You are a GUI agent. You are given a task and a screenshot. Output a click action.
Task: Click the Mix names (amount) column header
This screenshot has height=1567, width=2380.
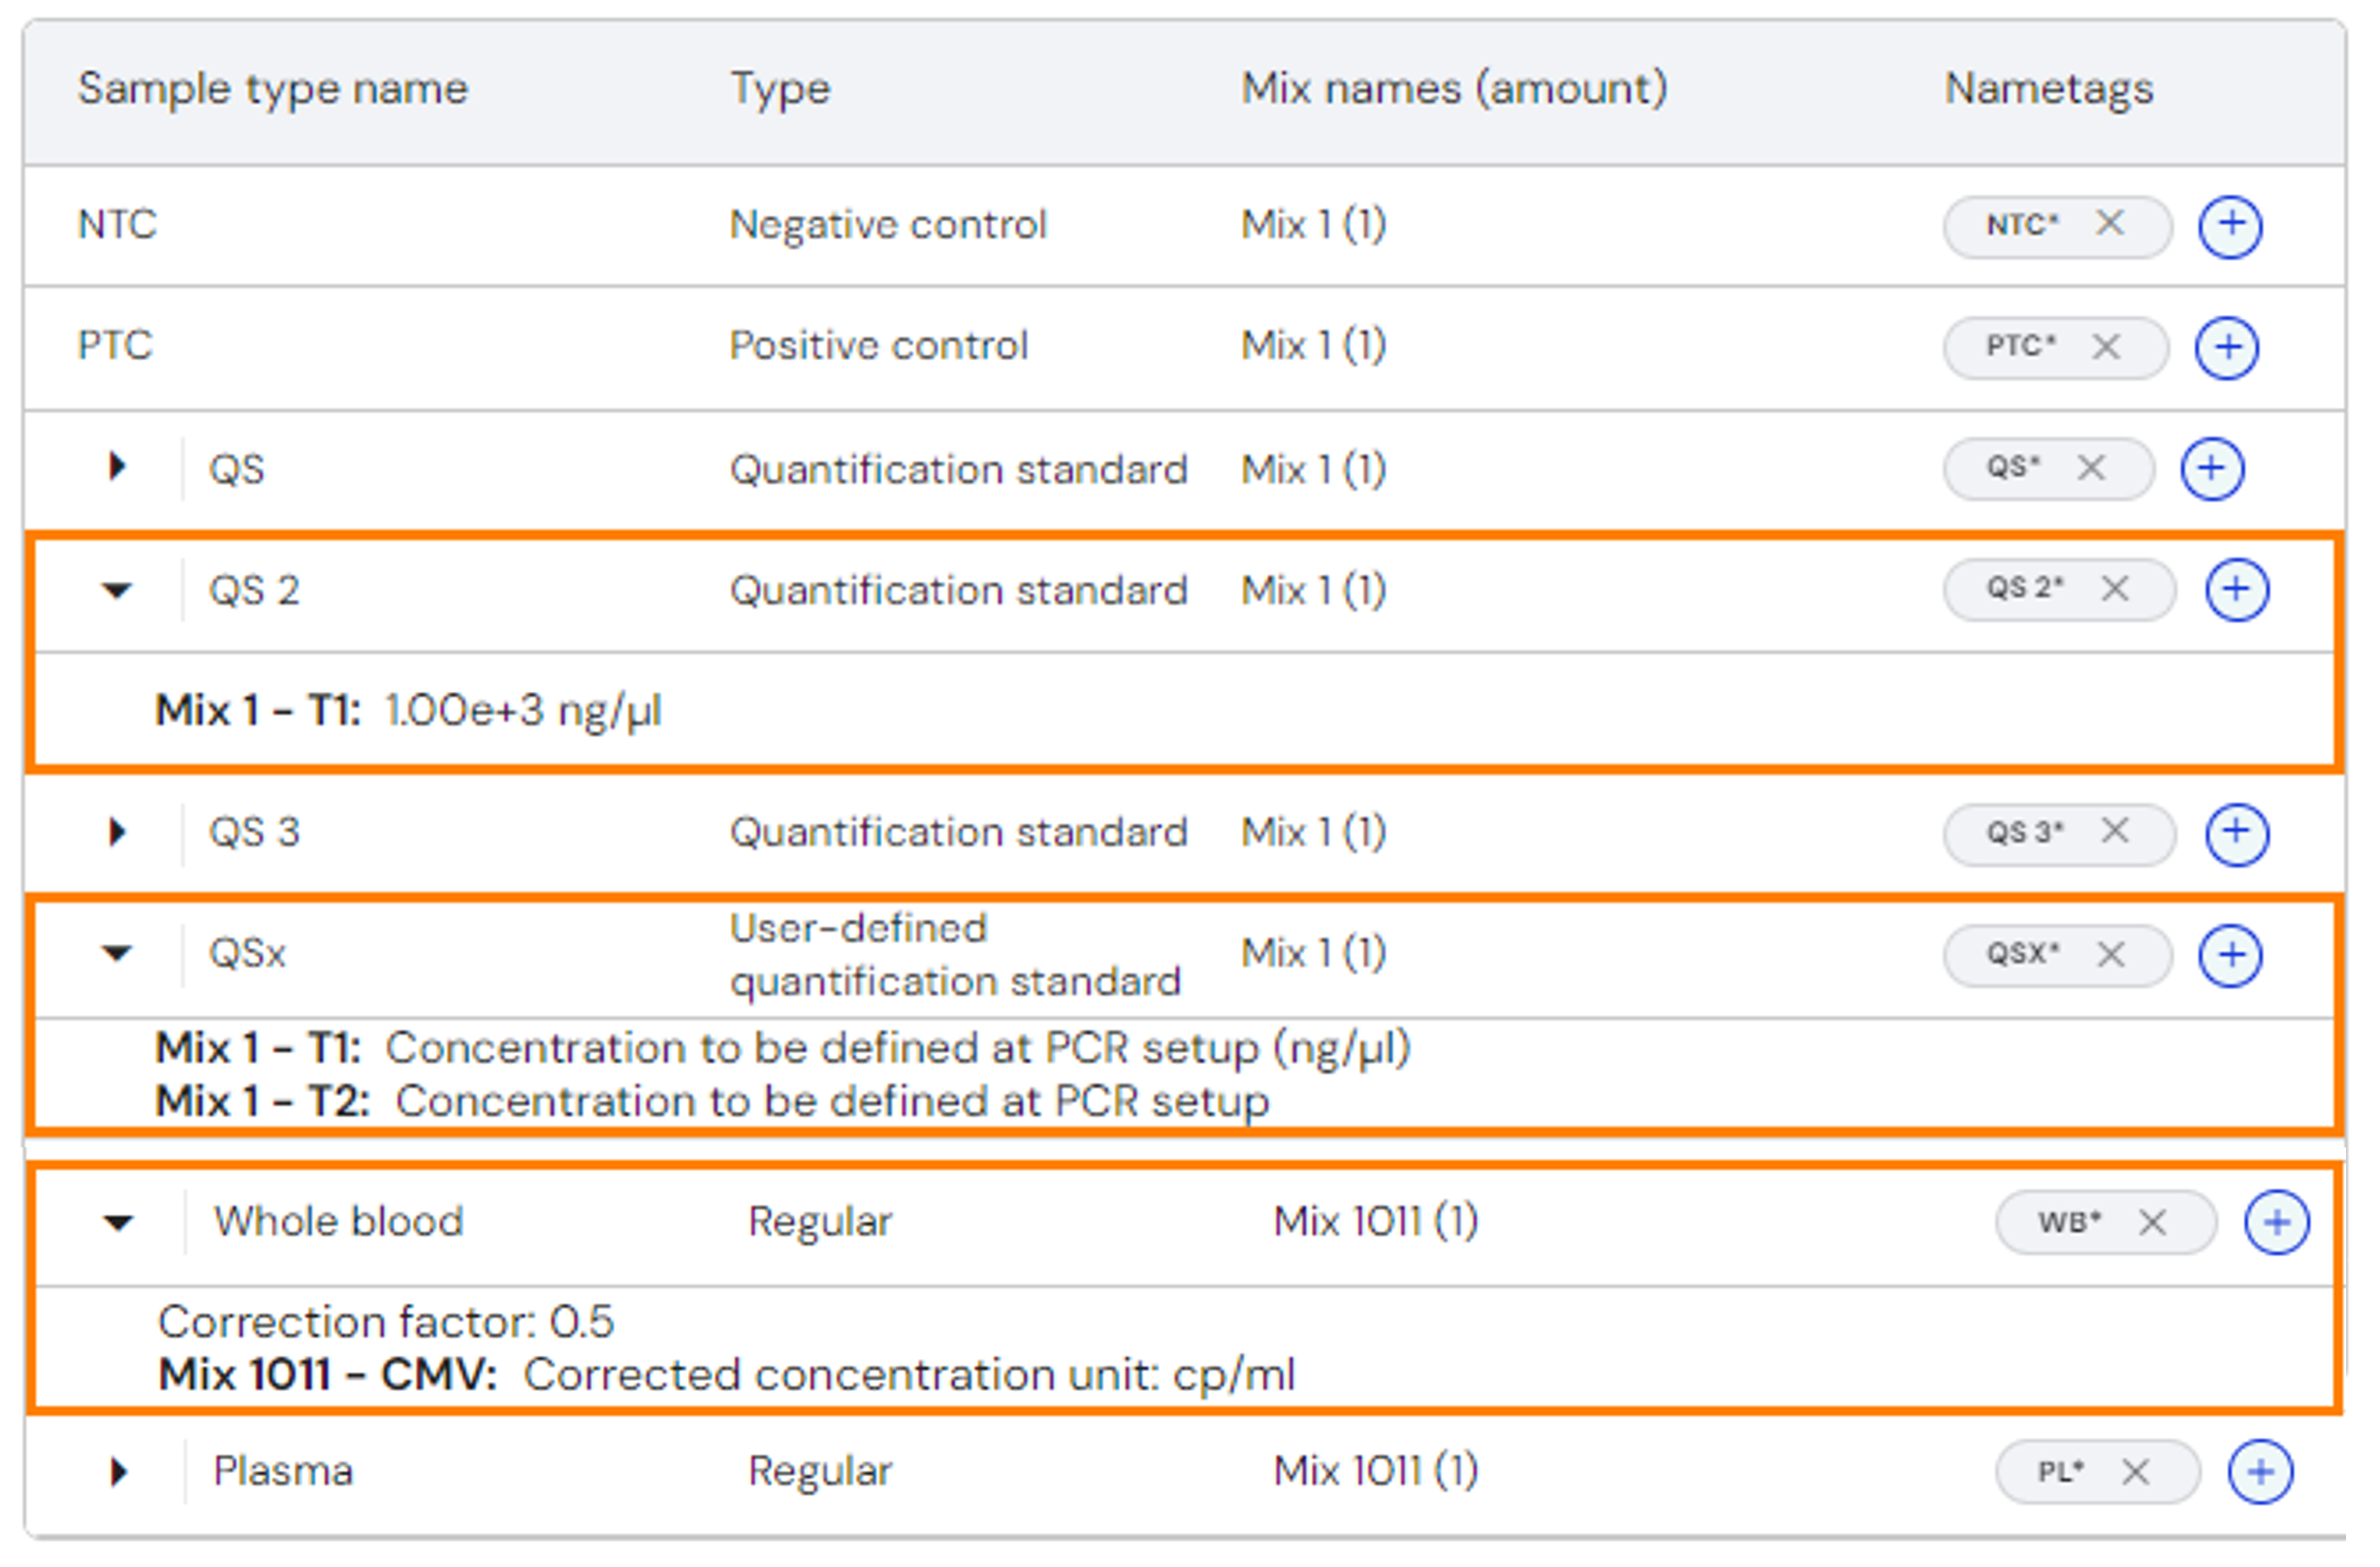pos(1453,89)
